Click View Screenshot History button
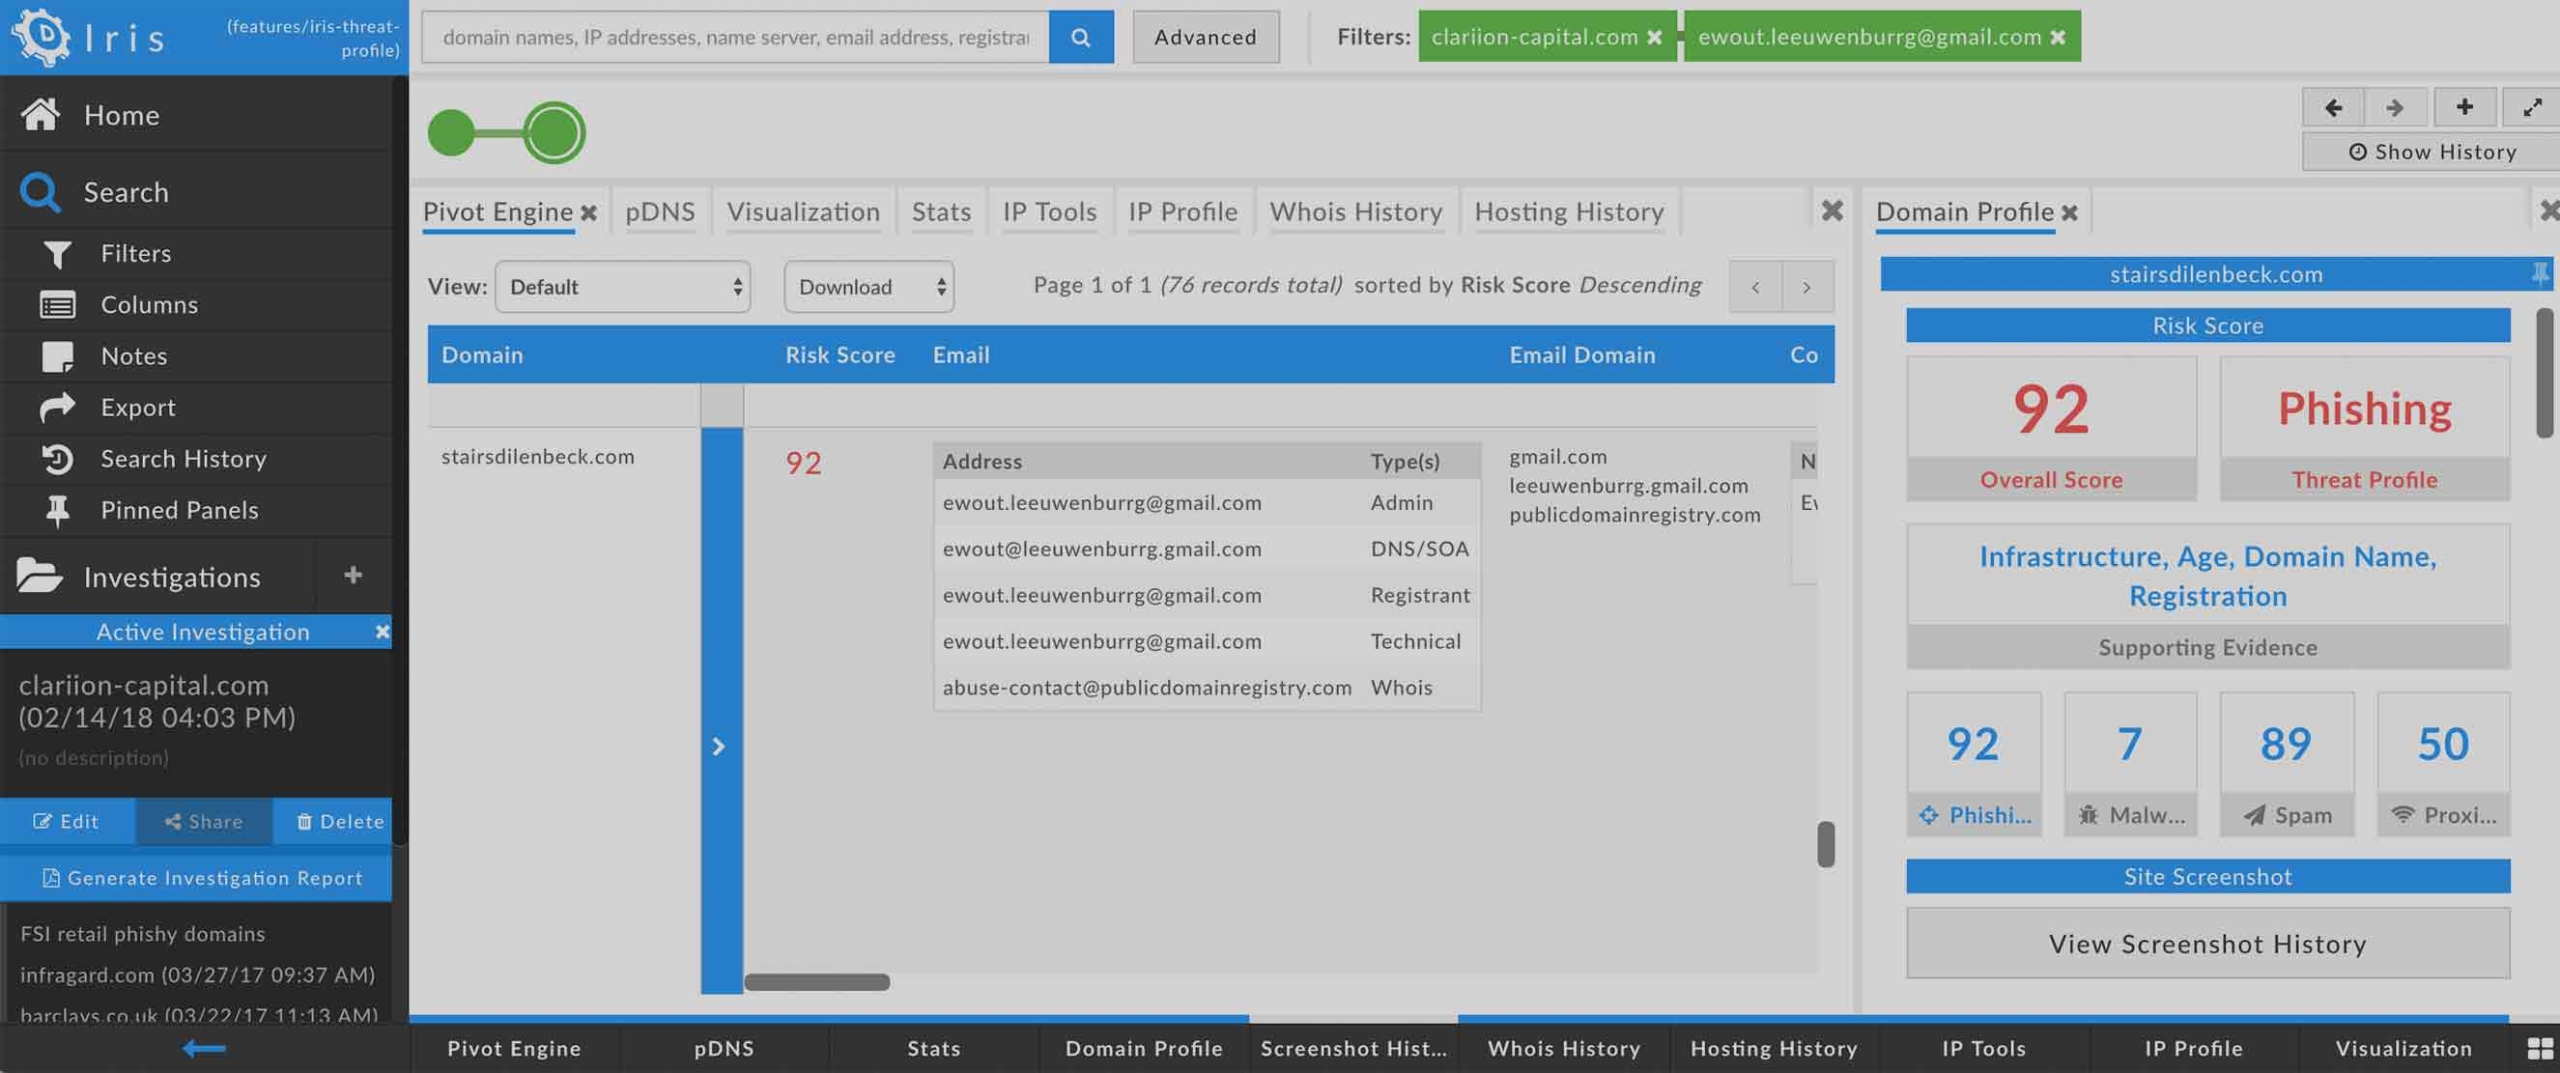 pyautogui.click(x=2207, y=943)
